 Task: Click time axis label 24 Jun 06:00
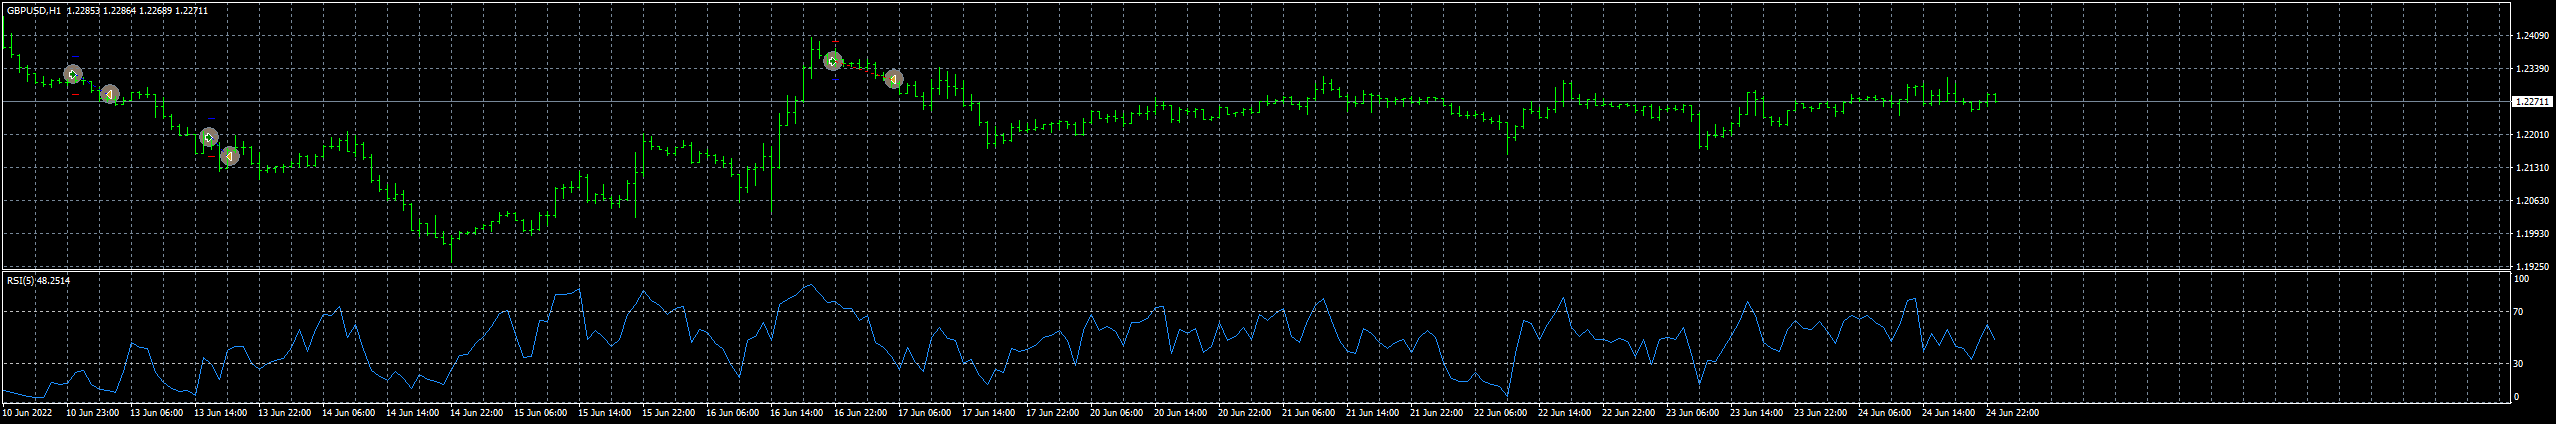click(1885, 412)
